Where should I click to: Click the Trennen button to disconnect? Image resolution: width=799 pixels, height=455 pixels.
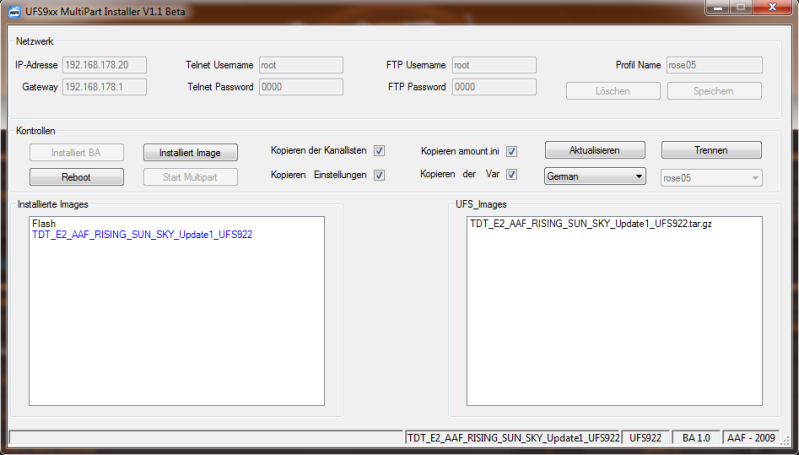tap(711, 150)
